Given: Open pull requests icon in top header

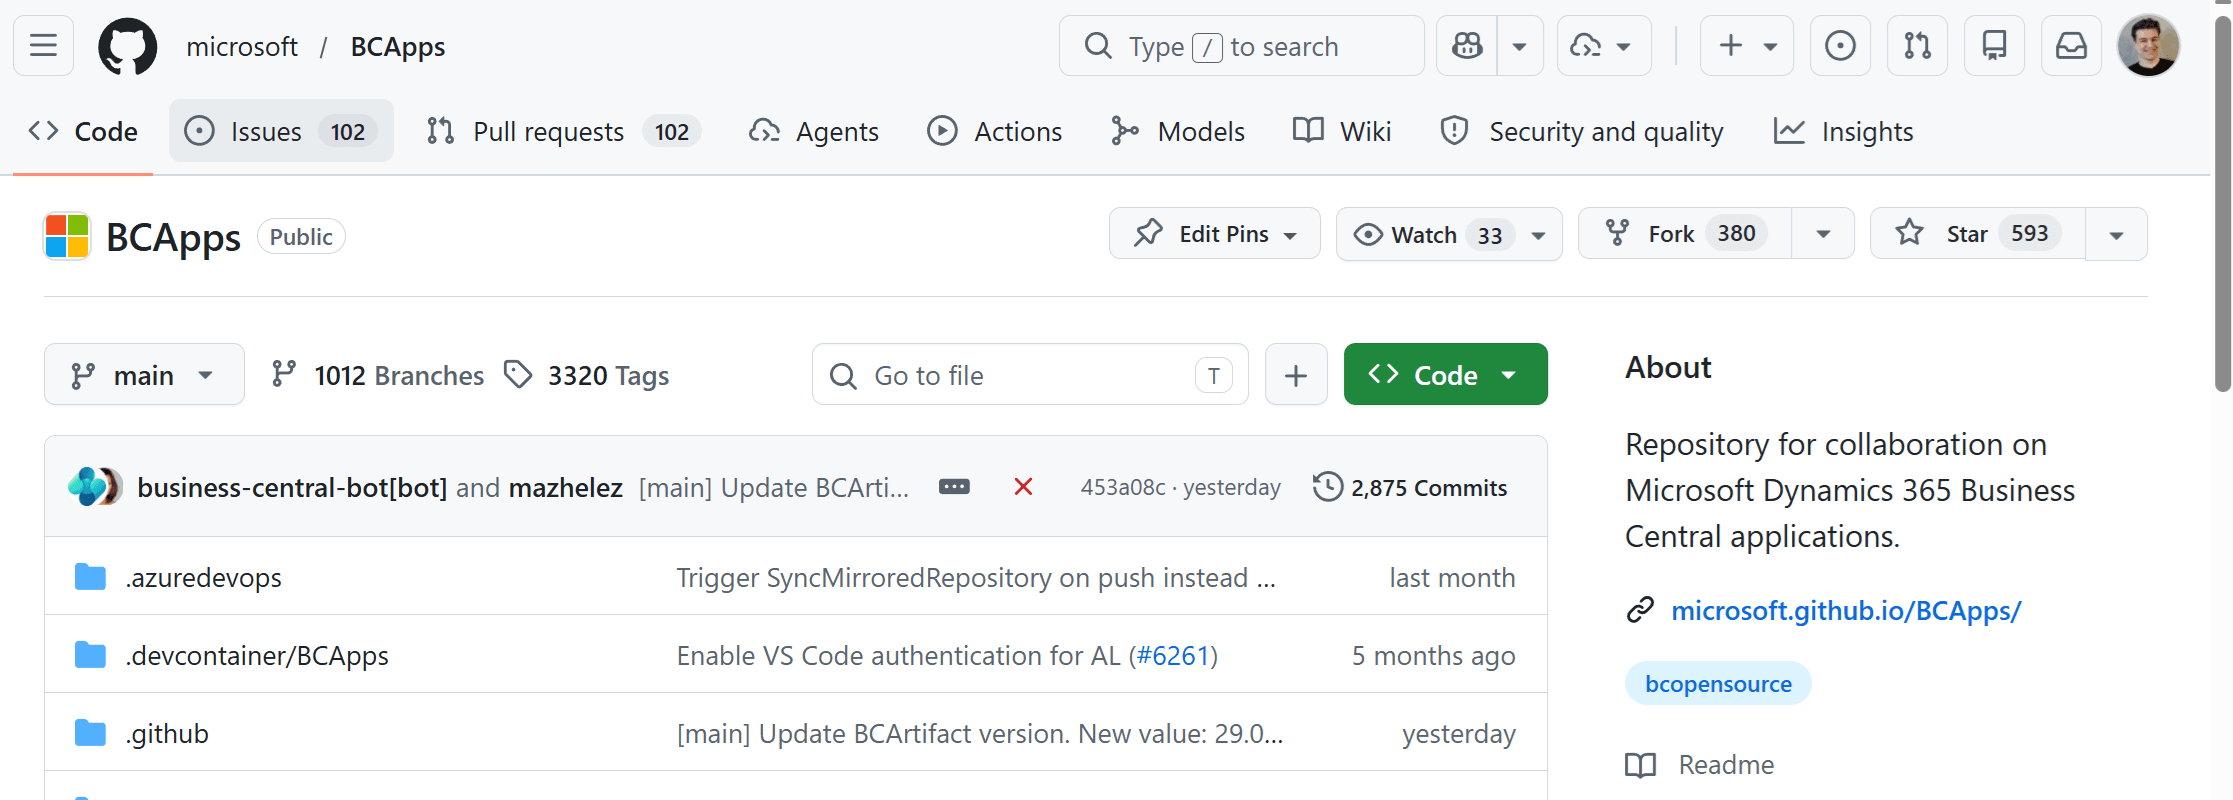Looking at the screenshot, I should click(x=1917, y=46).
